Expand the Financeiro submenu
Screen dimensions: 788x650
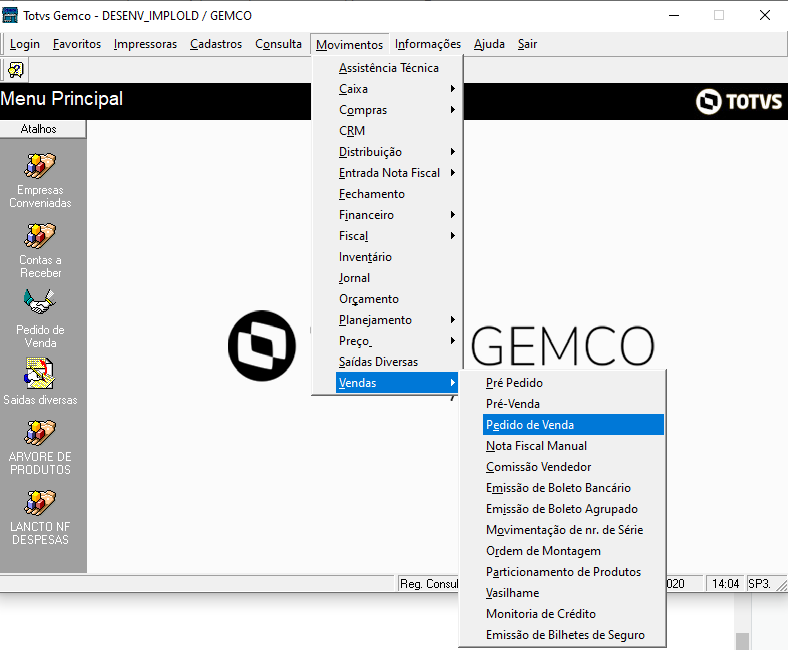point(387,215)
